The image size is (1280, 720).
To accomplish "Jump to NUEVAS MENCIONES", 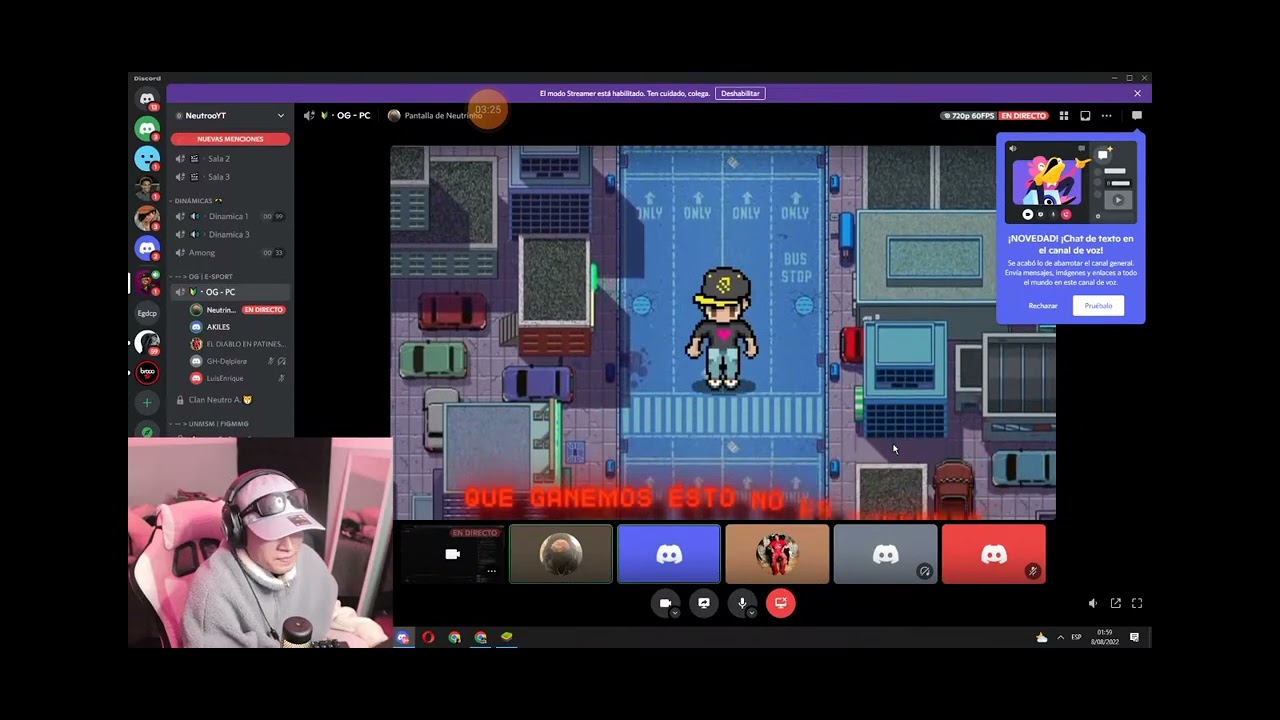I will (x=230, y=139).
